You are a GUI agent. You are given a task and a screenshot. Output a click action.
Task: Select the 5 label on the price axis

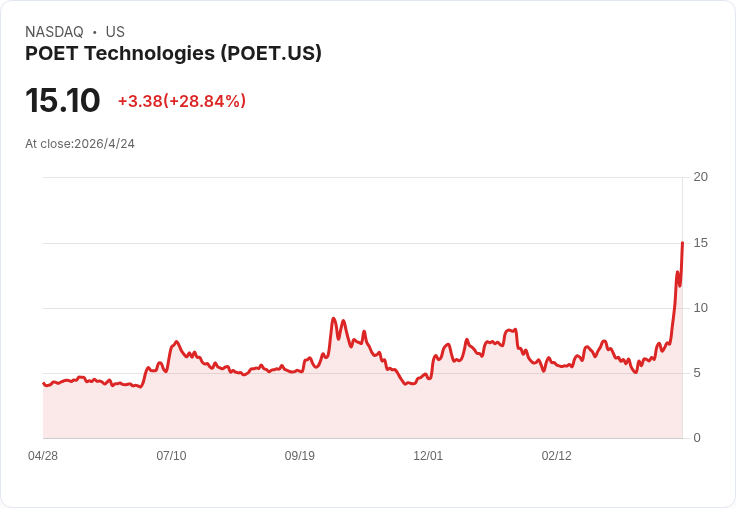(x=697, y=373)
